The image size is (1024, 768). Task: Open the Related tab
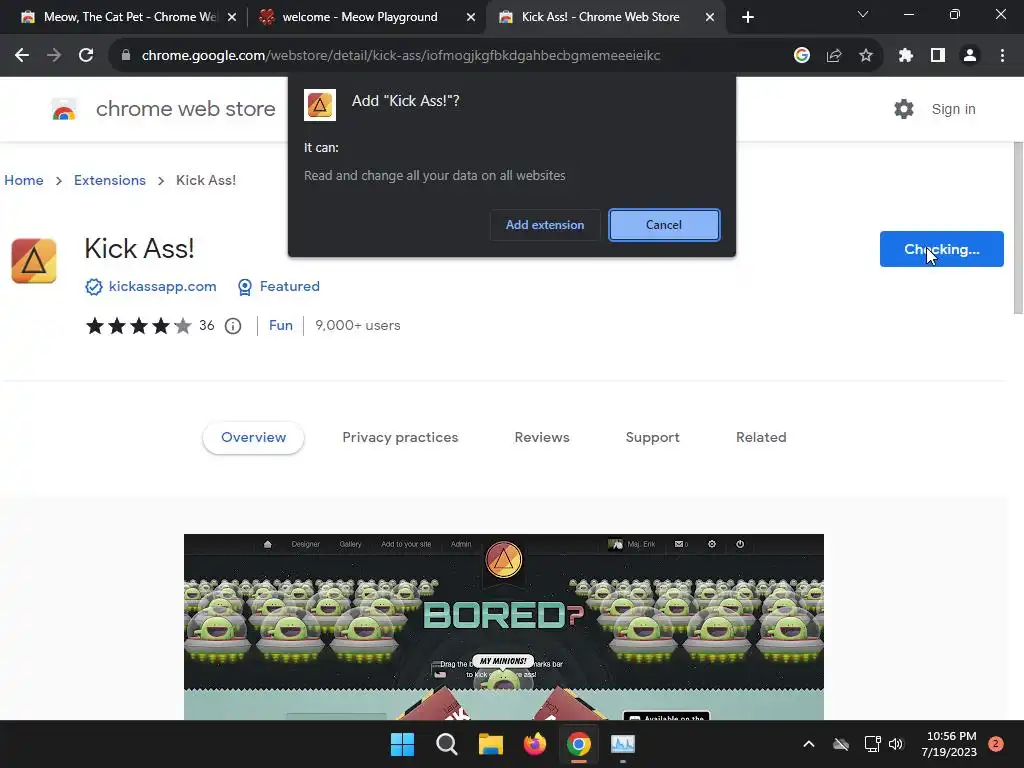point(761,438)
